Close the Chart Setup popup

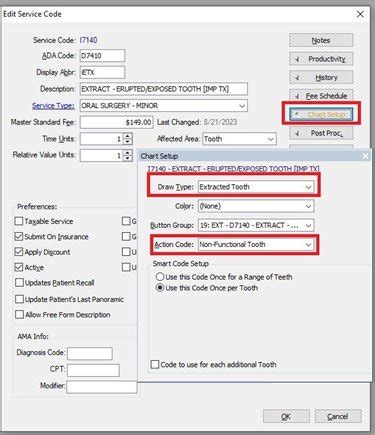(366, 156)
